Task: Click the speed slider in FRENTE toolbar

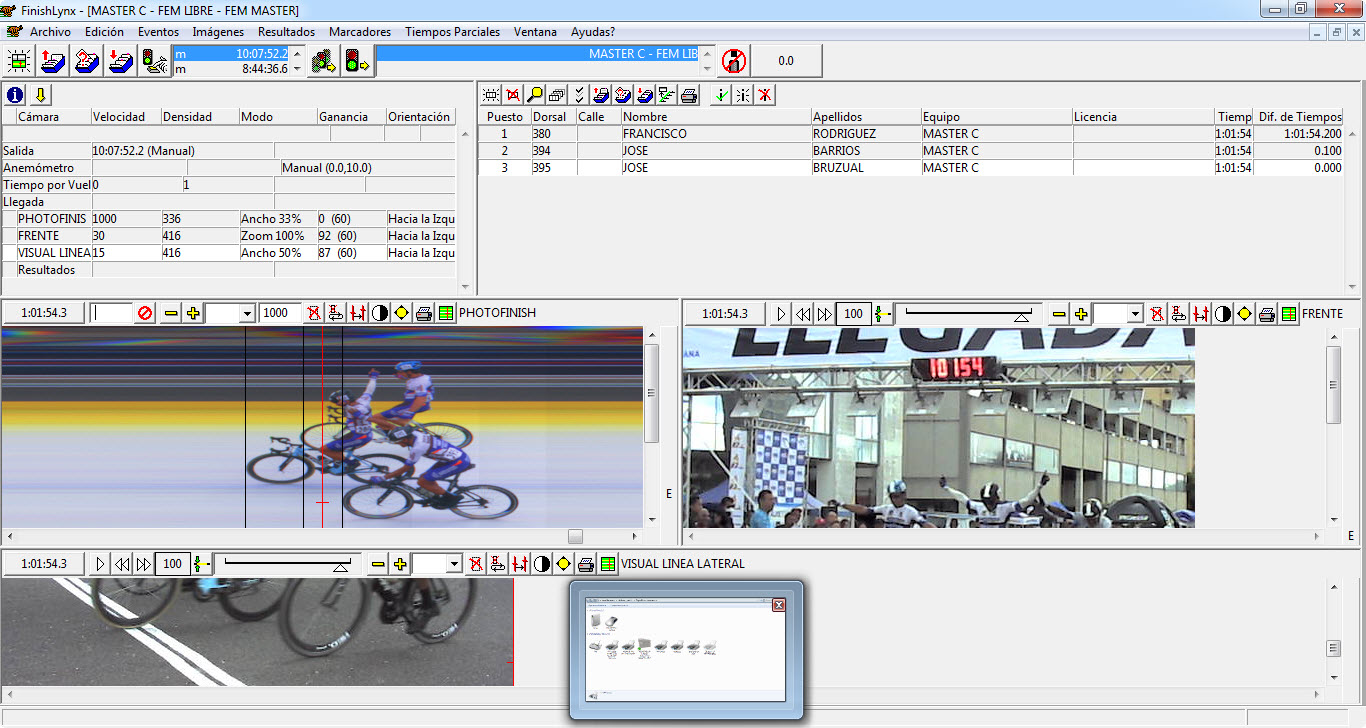Action: [964, 314]
